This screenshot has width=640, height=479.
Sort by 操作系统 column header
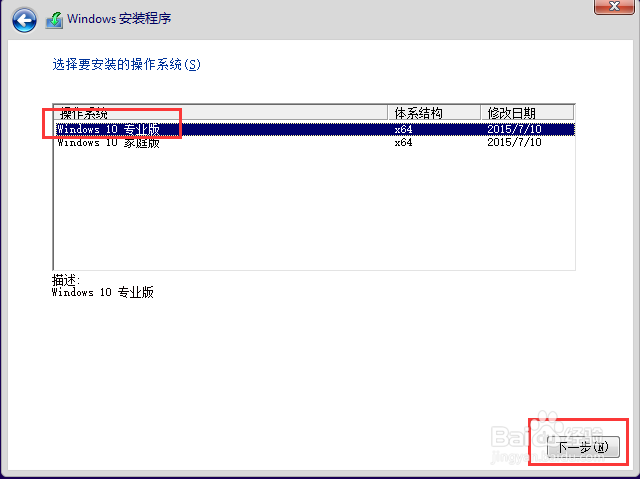click(x=221, y=113)
